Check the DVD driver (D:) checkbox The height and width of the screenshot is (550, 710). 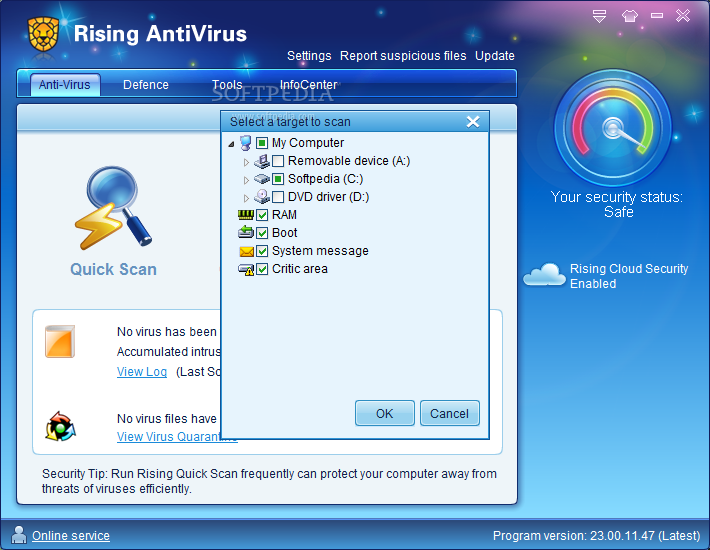tap(278, 197)
